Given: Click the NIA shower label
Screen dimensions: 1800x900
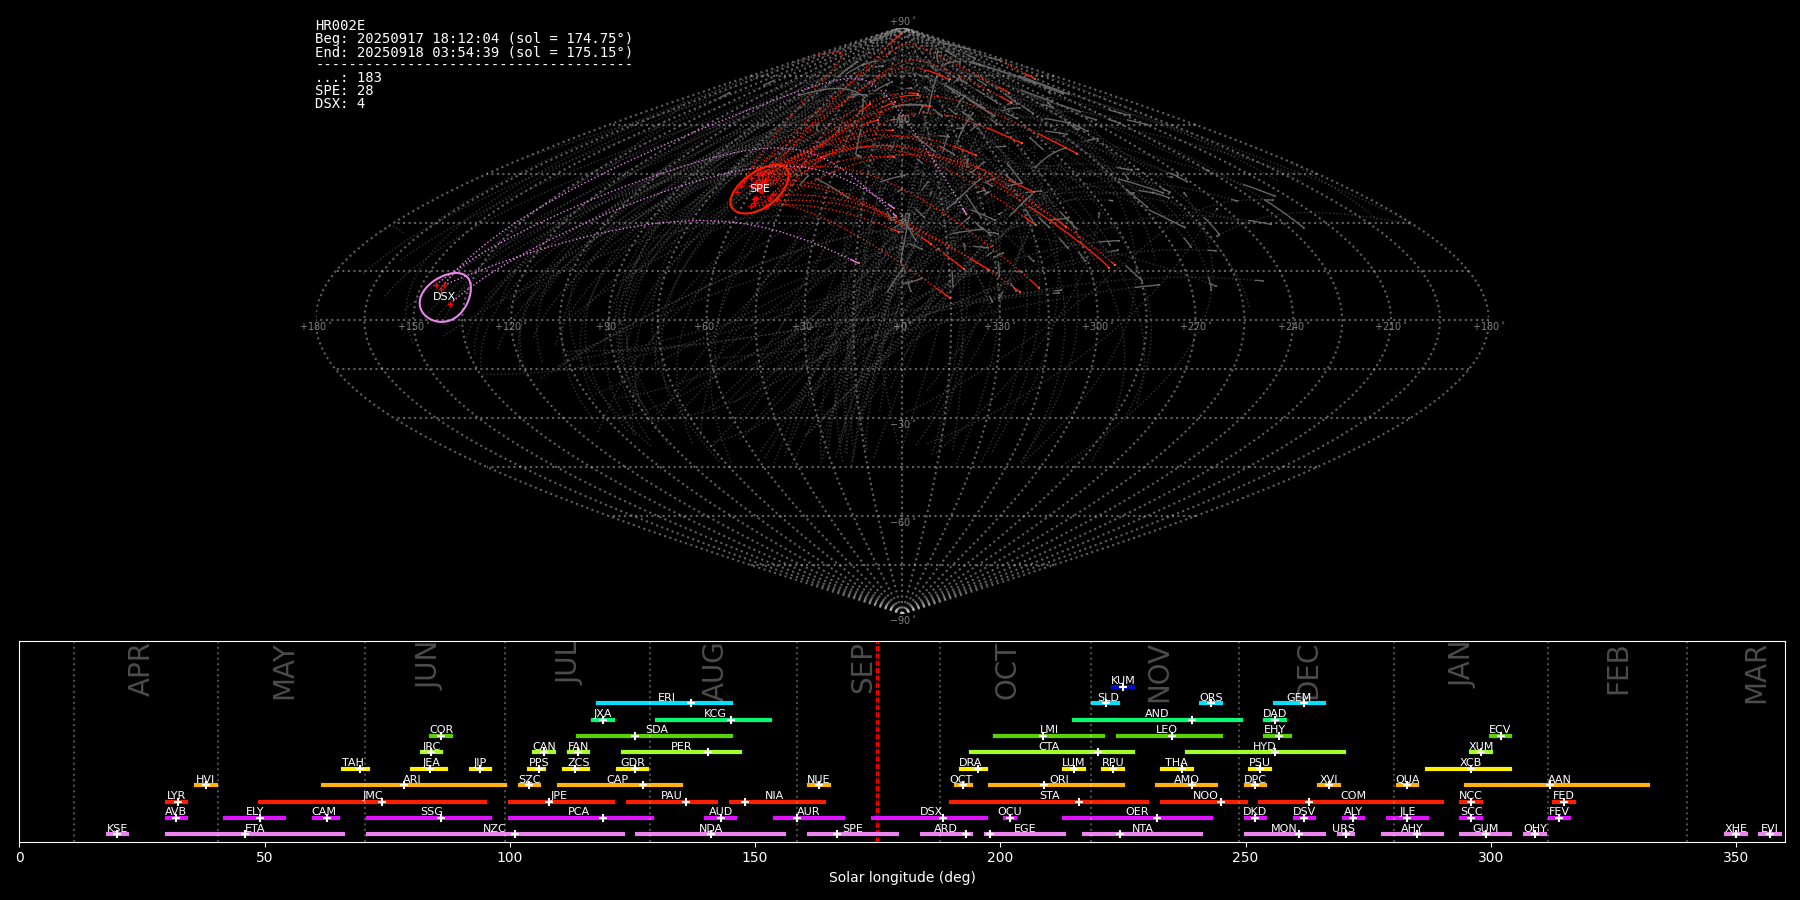Looking at the screenshot, I should 774,796.
